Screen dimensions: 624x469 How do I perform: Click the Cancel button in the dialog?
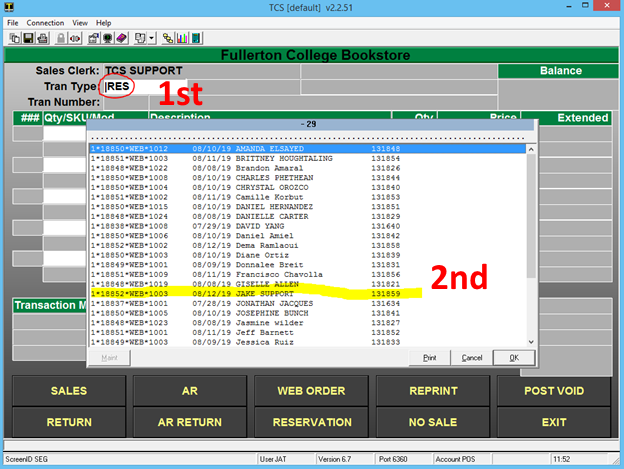tap(472, 358)
